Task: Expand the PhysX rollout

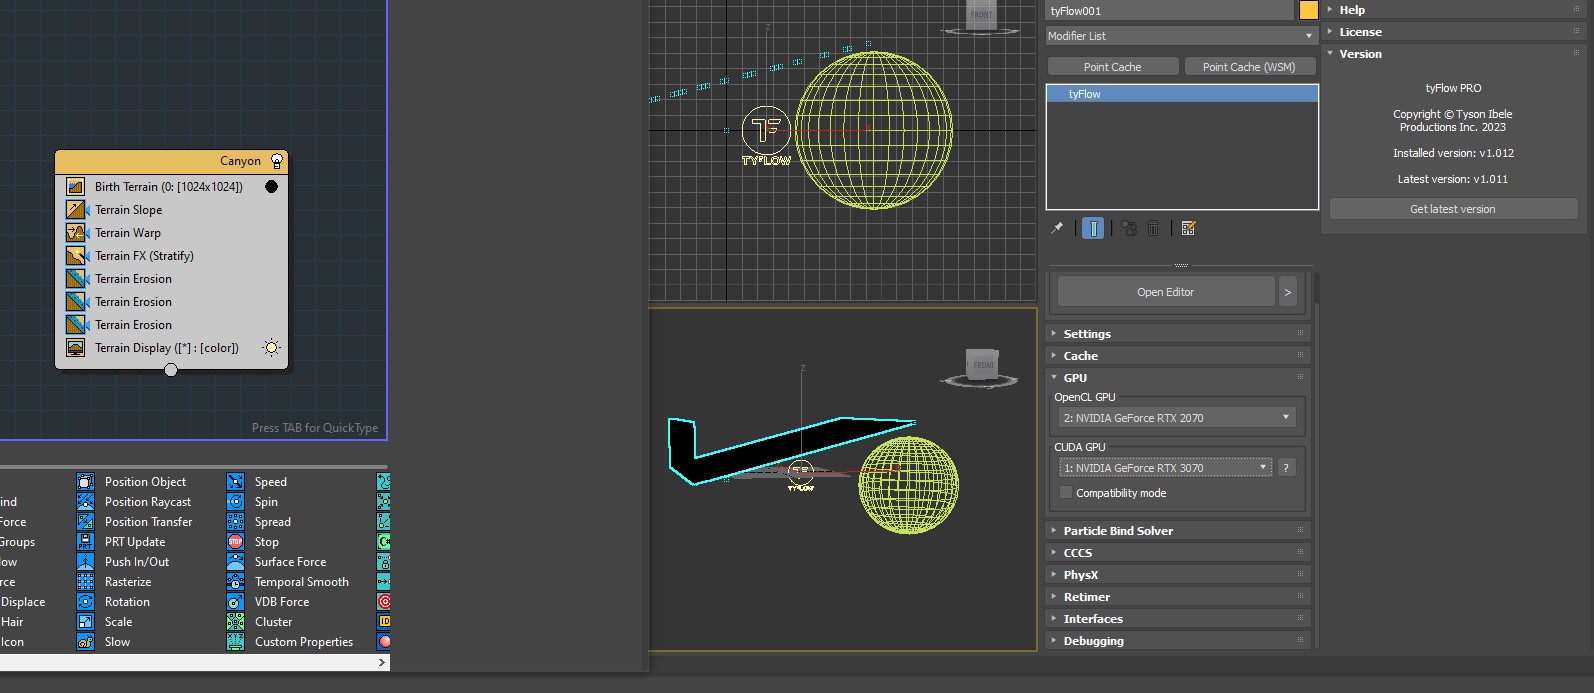Action: coord(1178,575)
